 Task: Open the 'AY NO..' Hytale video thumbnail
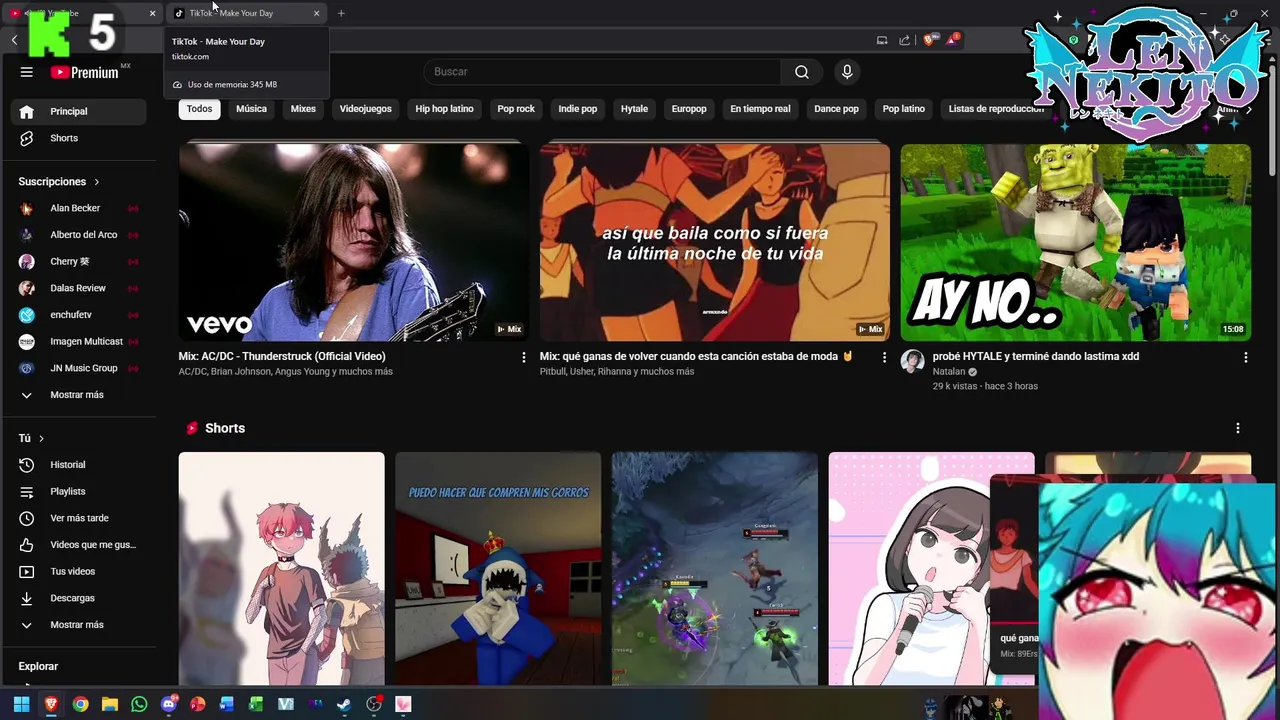1075,242
